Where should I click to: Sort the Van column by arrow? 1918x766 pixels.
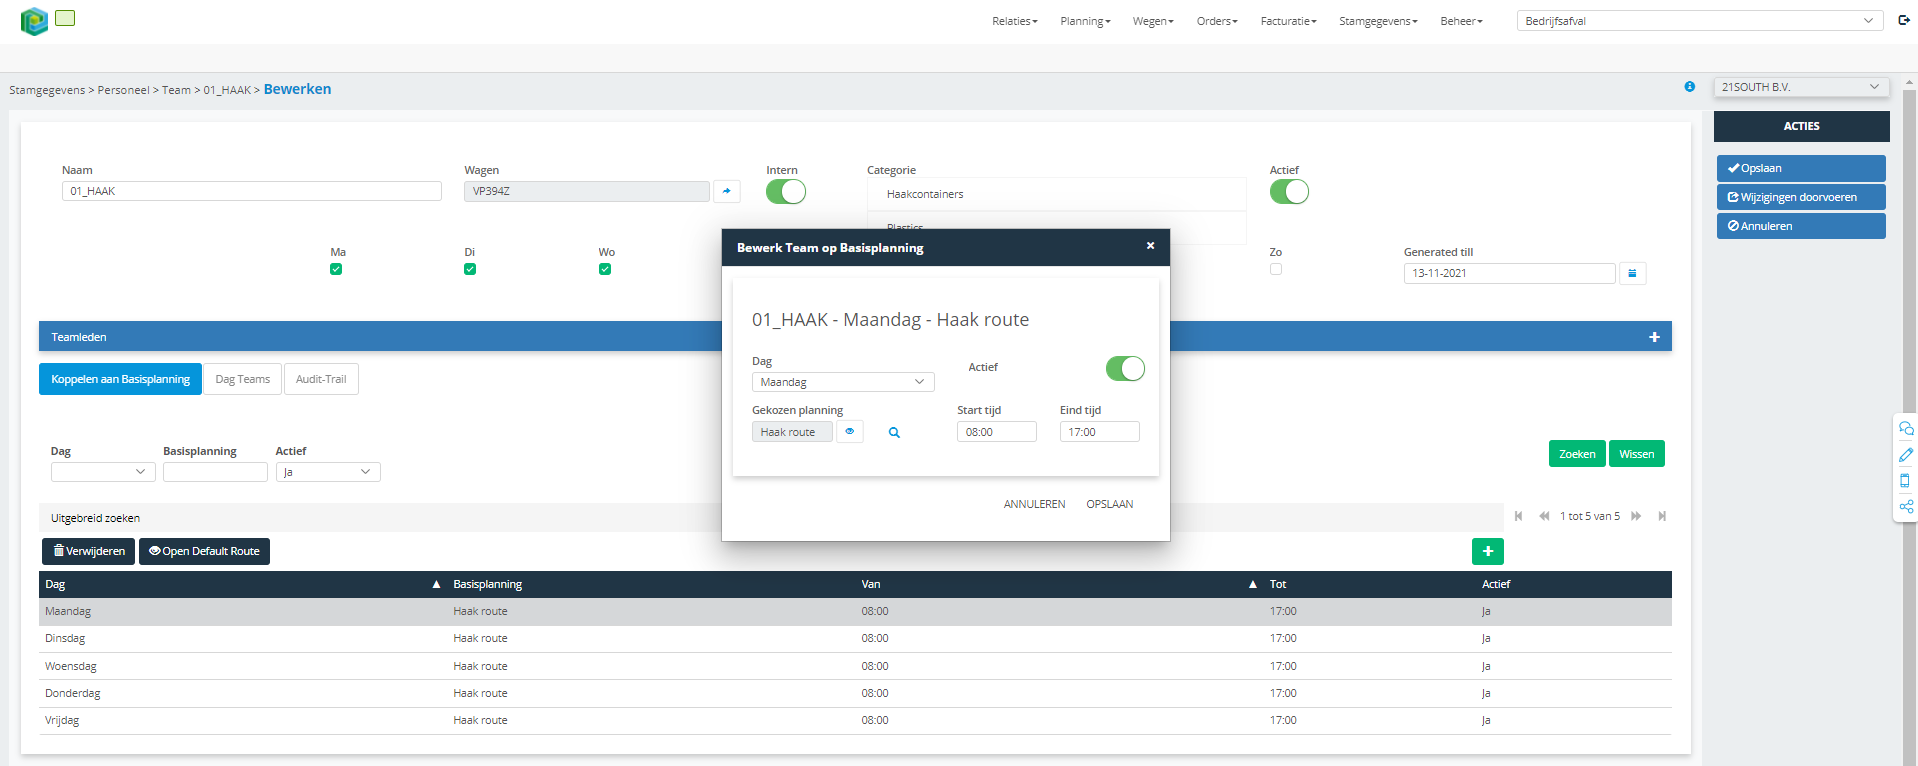click(x=1253, y=584)
